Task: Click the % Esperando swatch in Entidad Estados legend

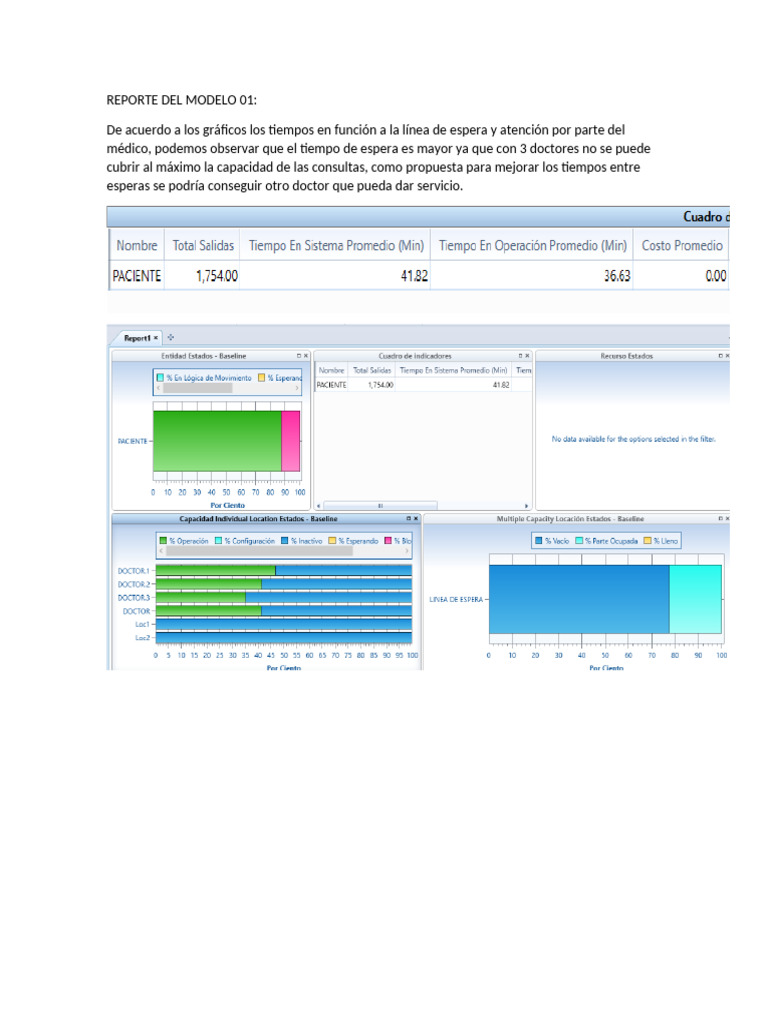Action: pyautogui.click(x=261, y=377)
